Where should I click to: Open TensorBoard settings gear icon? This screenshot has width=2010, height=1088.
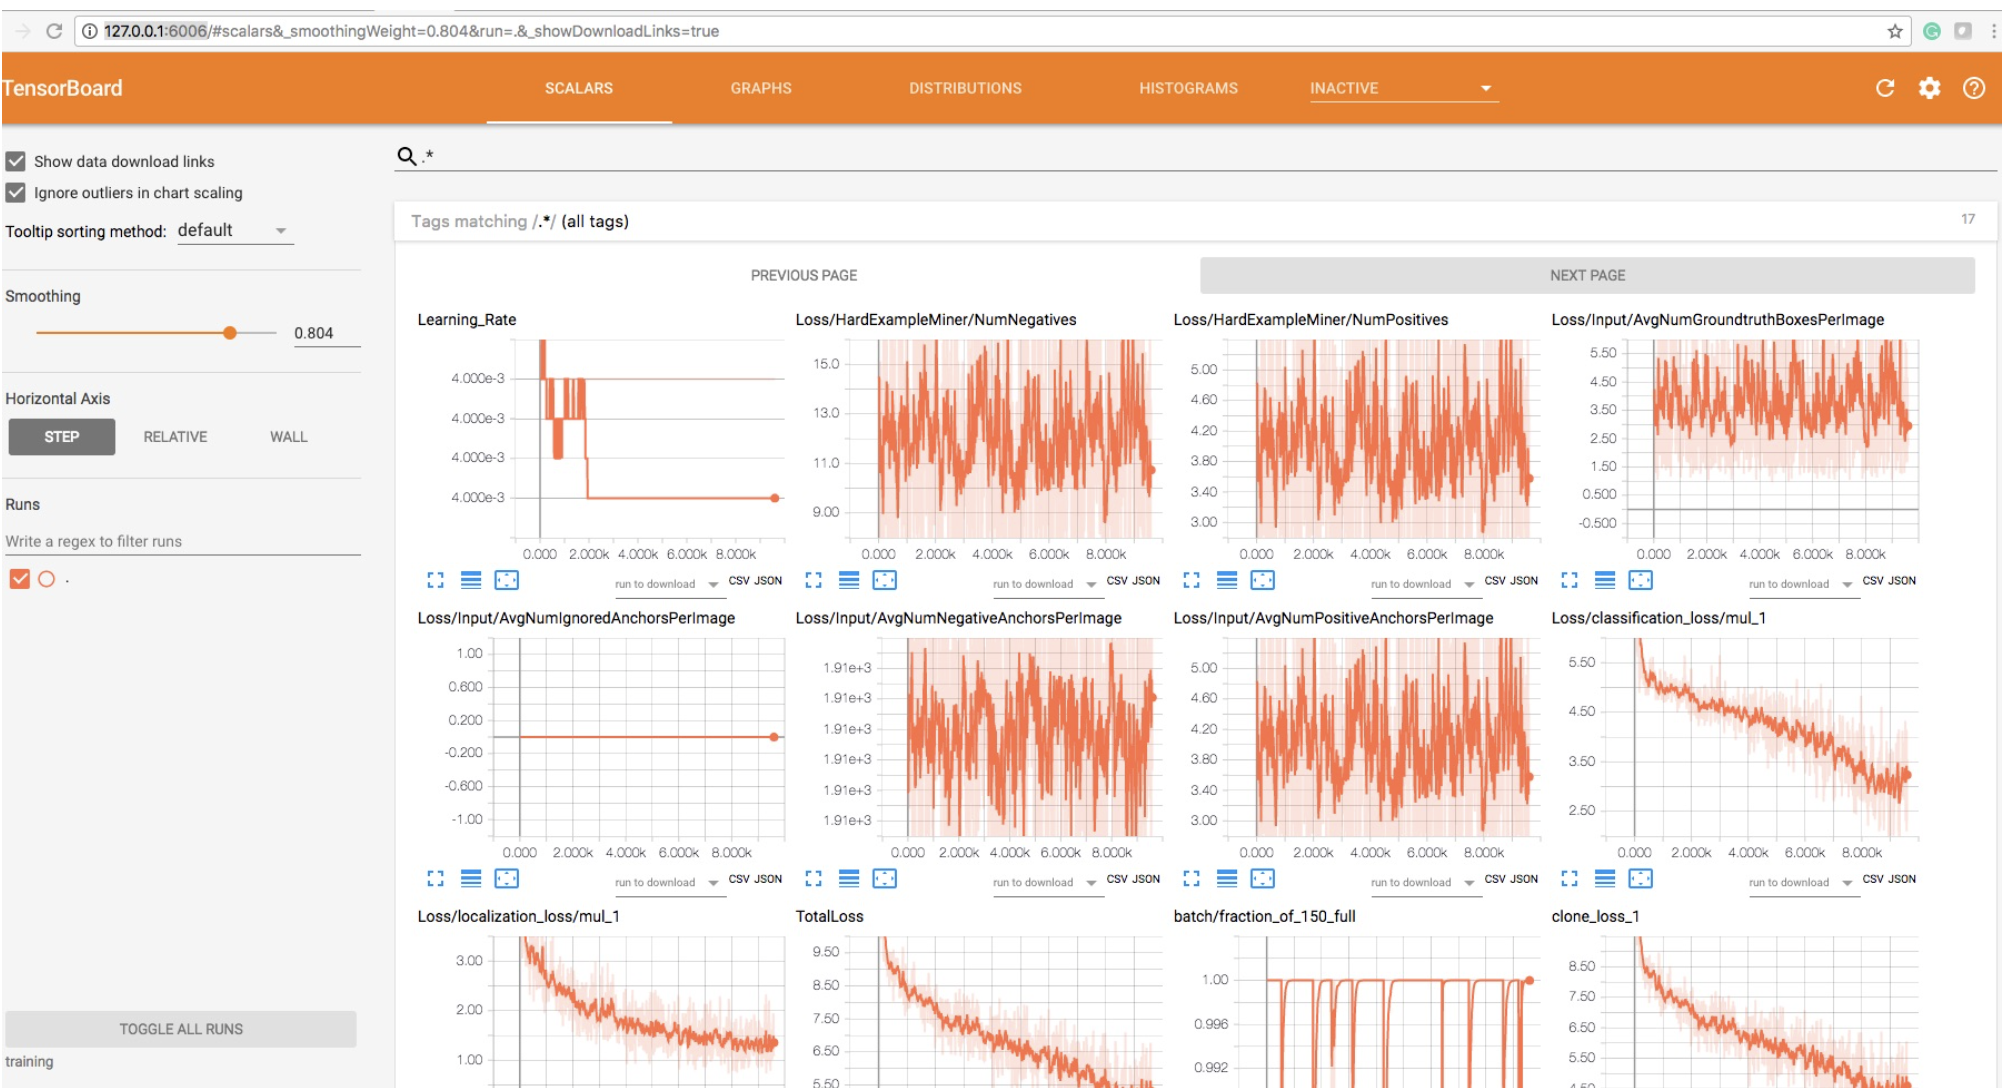coord(1929,88)
